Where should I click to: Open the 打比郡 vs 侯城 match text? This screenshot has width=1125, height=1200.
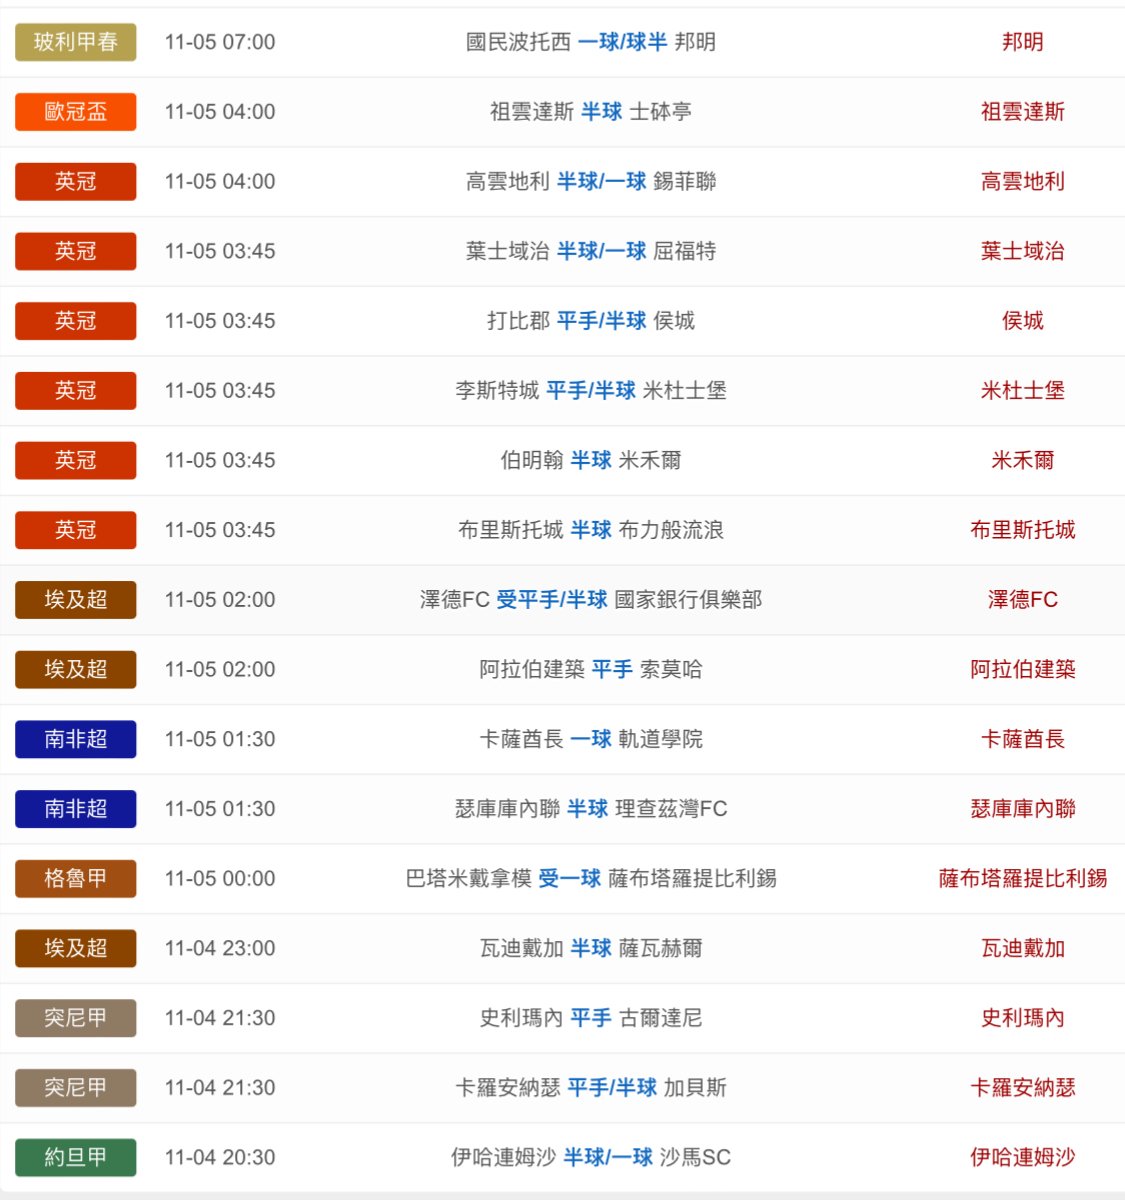tap(590, 321)
